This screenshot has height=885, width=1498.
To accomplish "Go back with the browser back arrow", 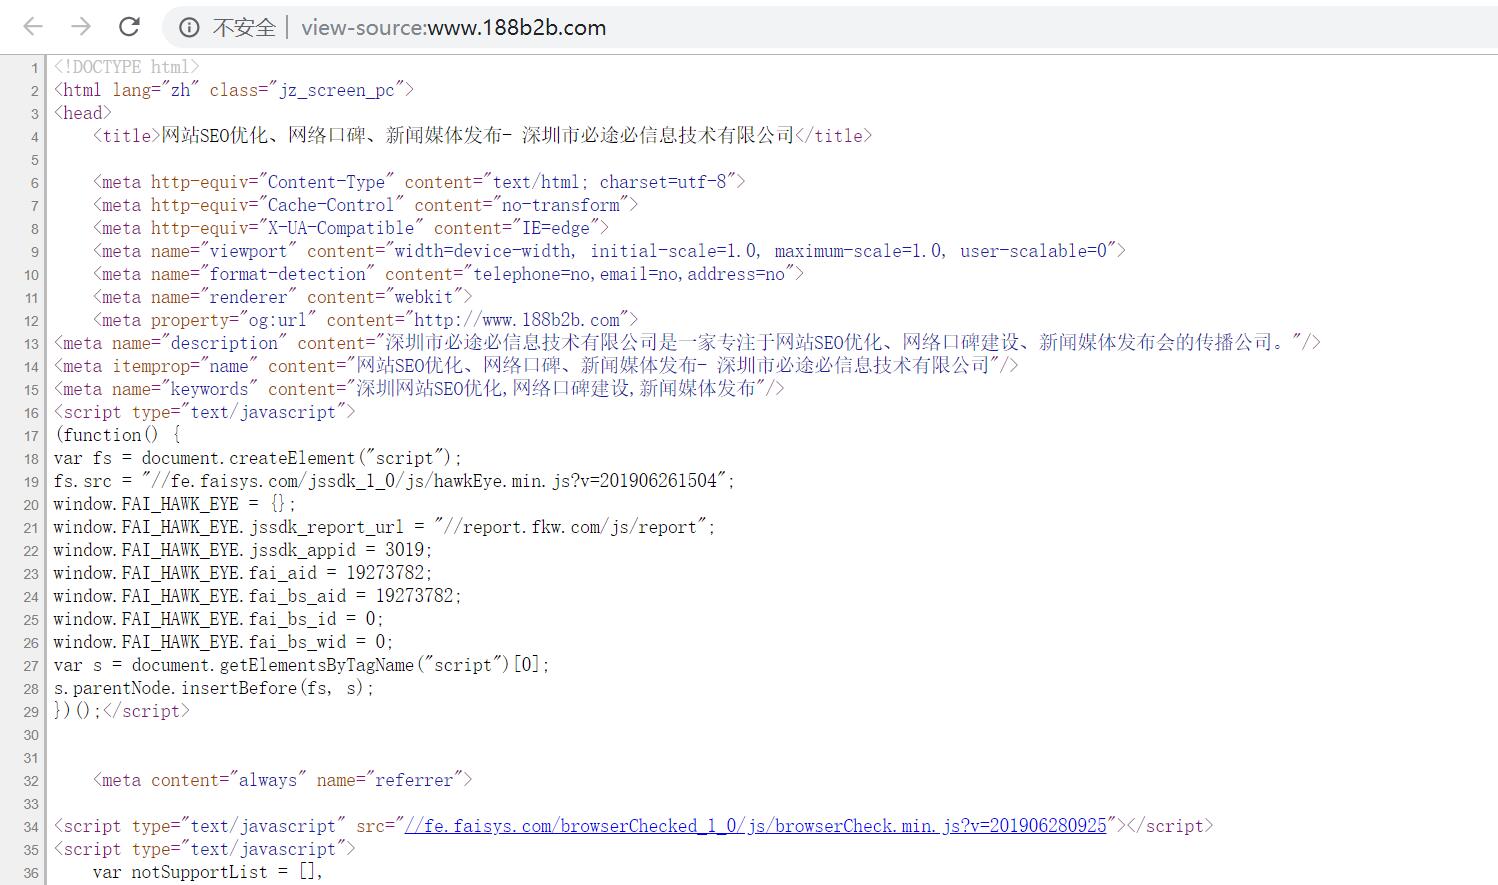I will point(33,27).
